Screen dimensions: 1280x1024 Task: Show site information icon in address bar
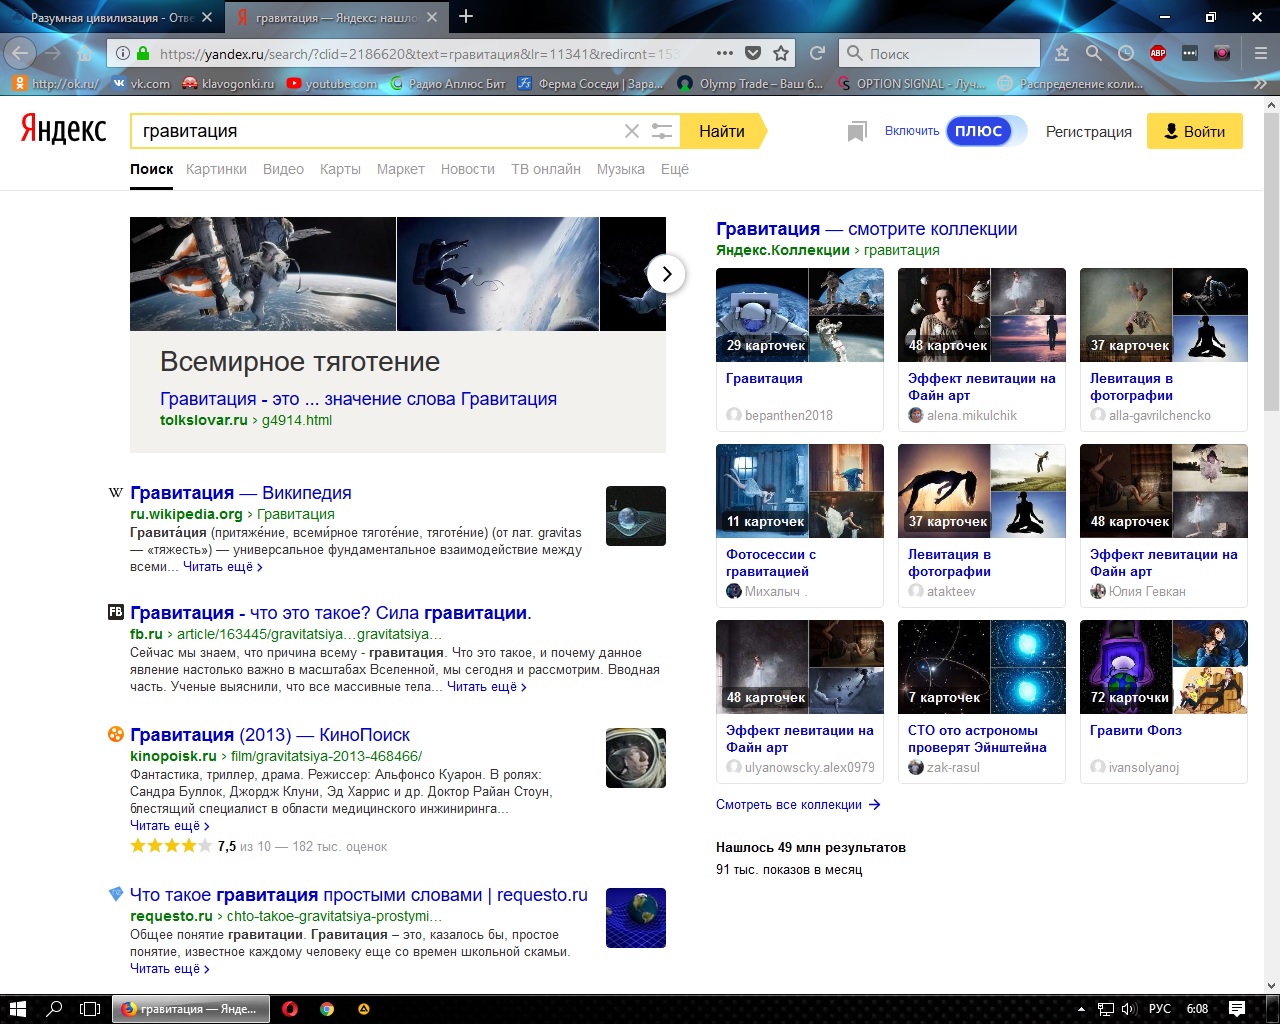pyautogui.click(x=121, y=53)
